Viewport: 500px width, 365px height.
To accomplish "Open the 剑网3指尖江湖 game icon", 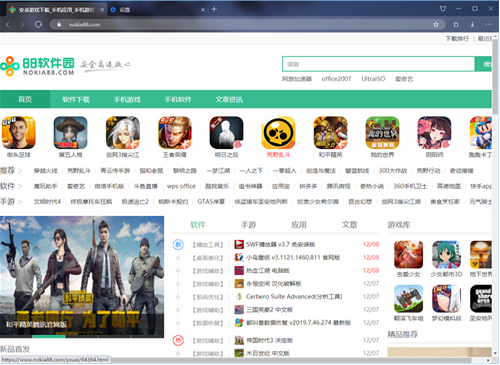I will [x=123, y=132].
